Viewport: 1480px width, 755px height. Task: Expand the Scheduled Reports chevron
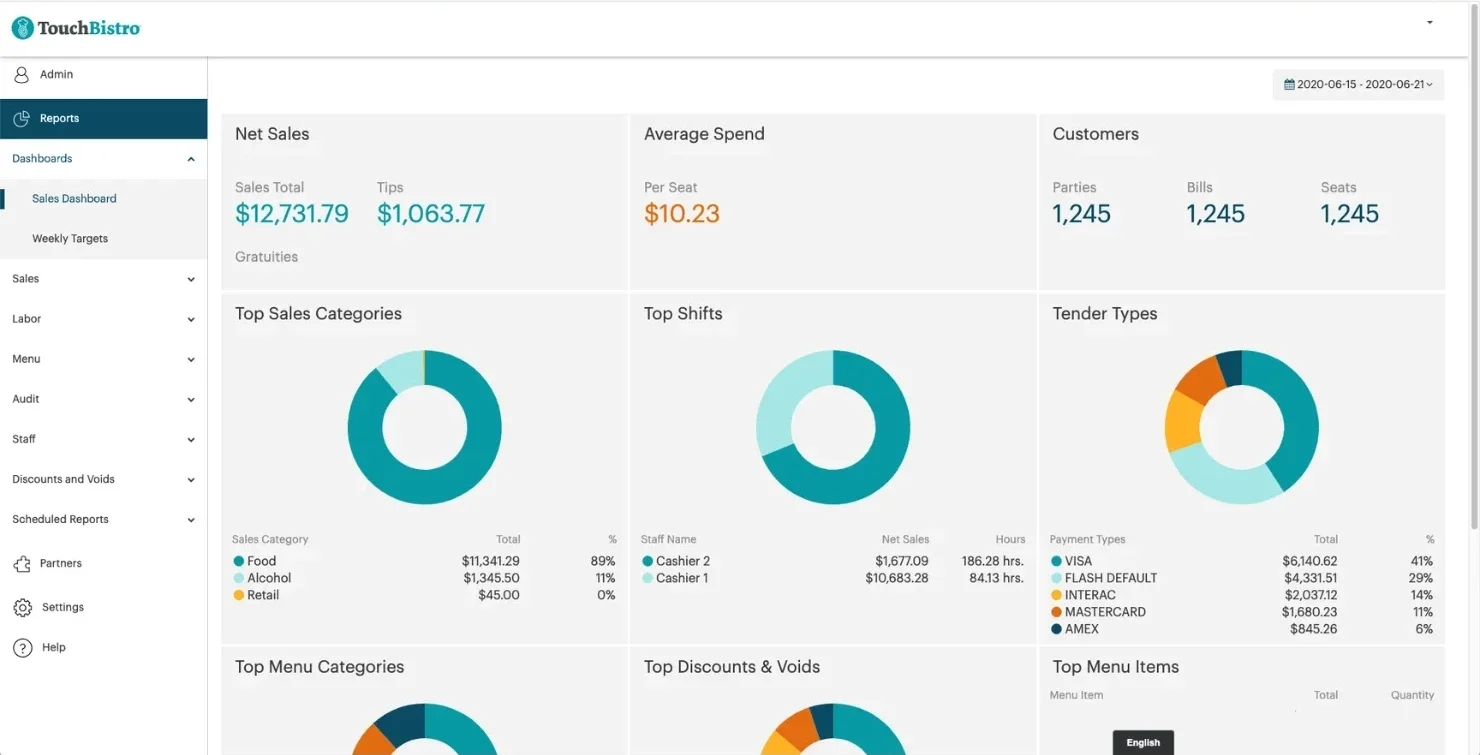point(191,520)
